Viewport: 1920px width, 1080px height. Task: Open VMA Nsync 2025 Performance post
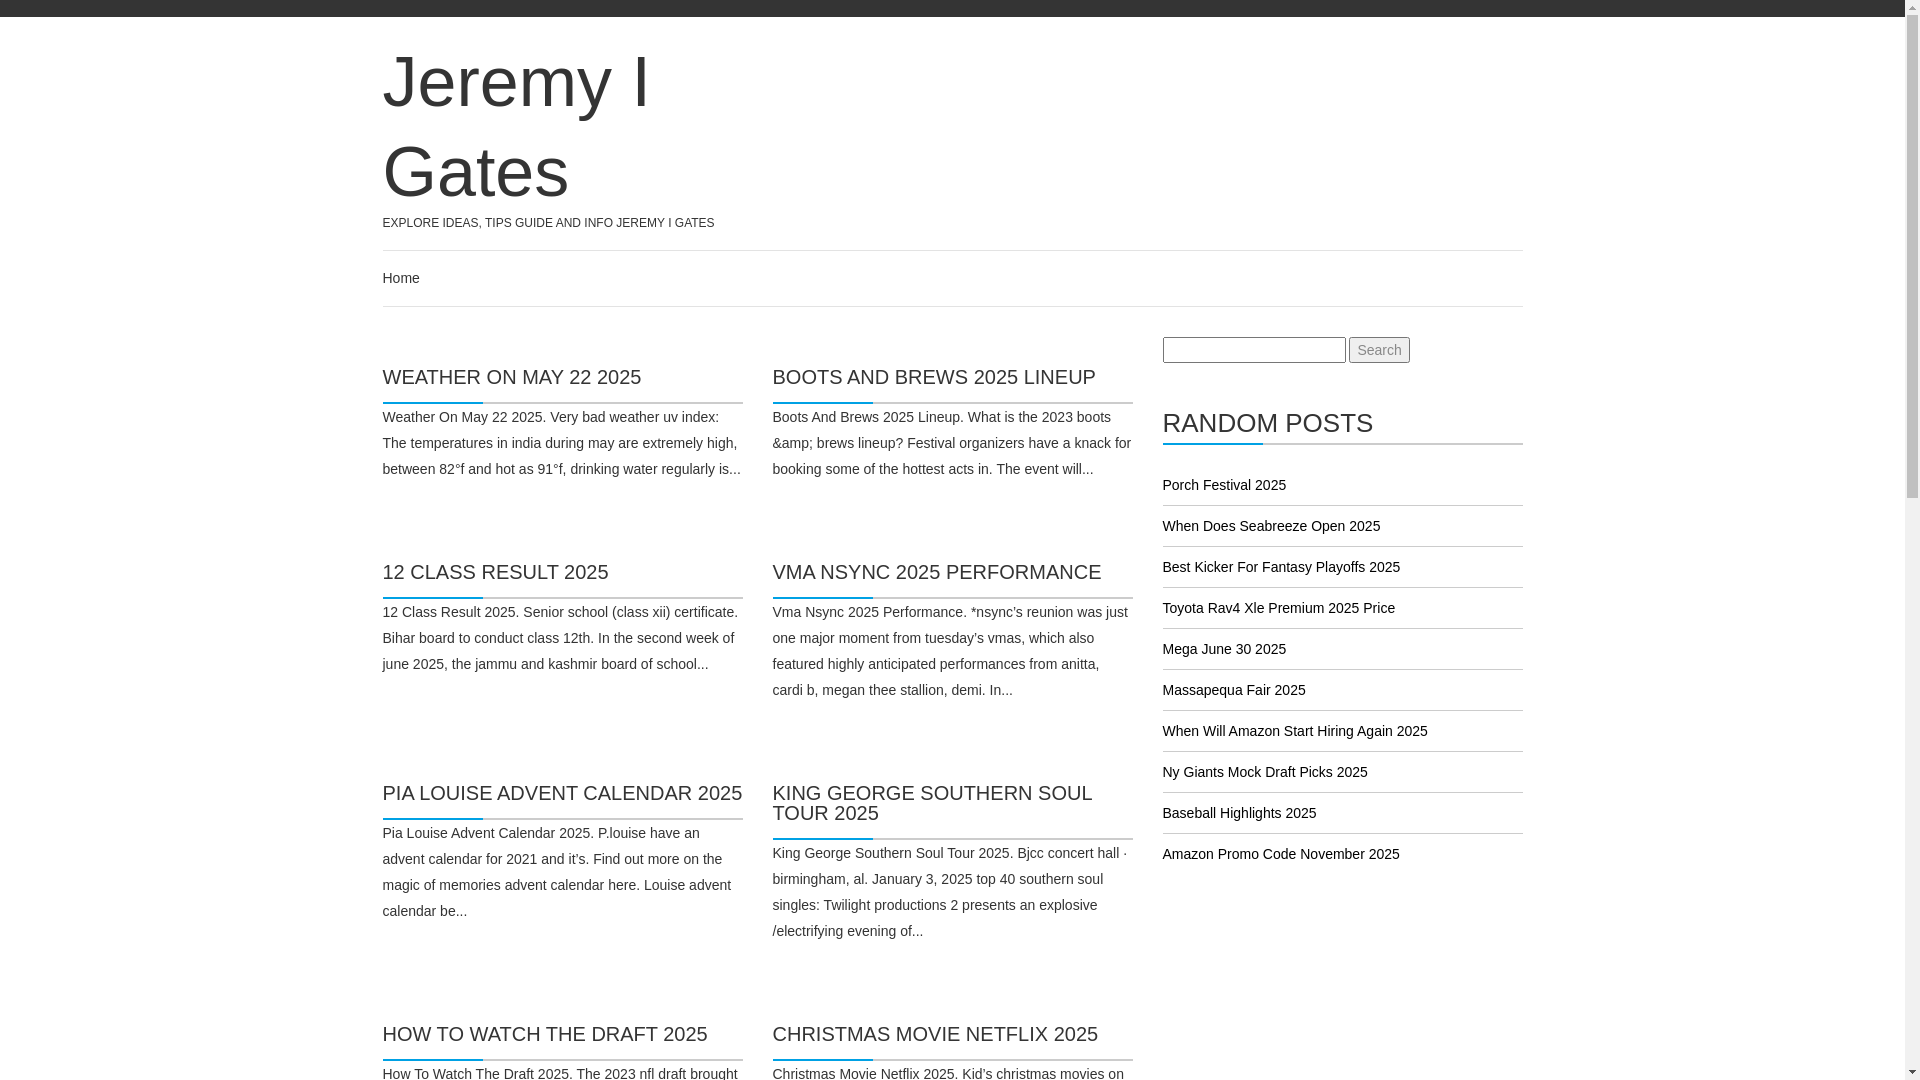pos(937,572)
